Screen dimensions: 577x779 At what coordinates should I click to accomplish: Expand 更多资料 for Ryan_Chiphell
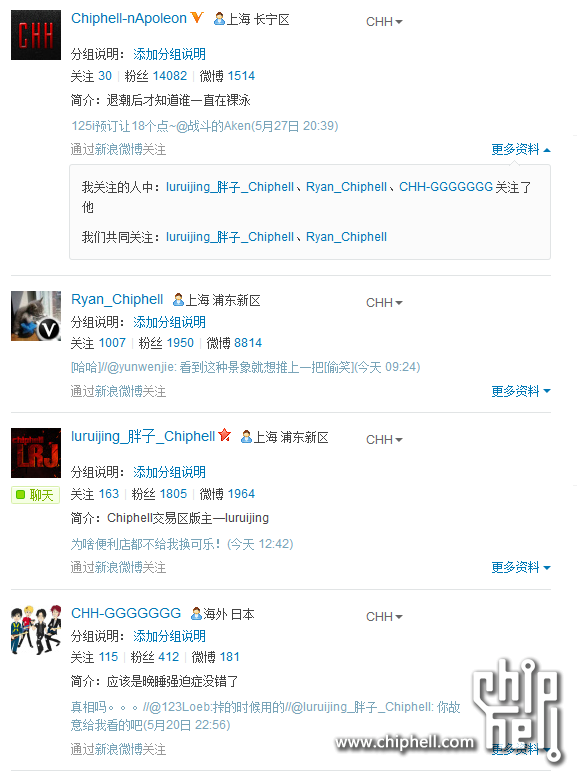point(520,391)
